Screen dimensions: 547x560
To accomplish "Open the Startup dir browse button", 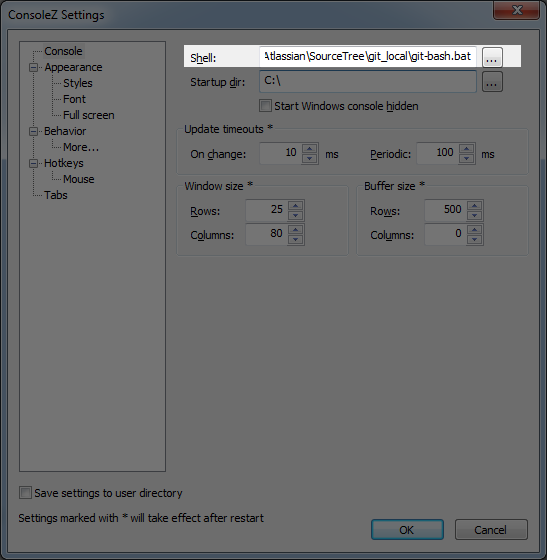I will click(x=492, y=82).
